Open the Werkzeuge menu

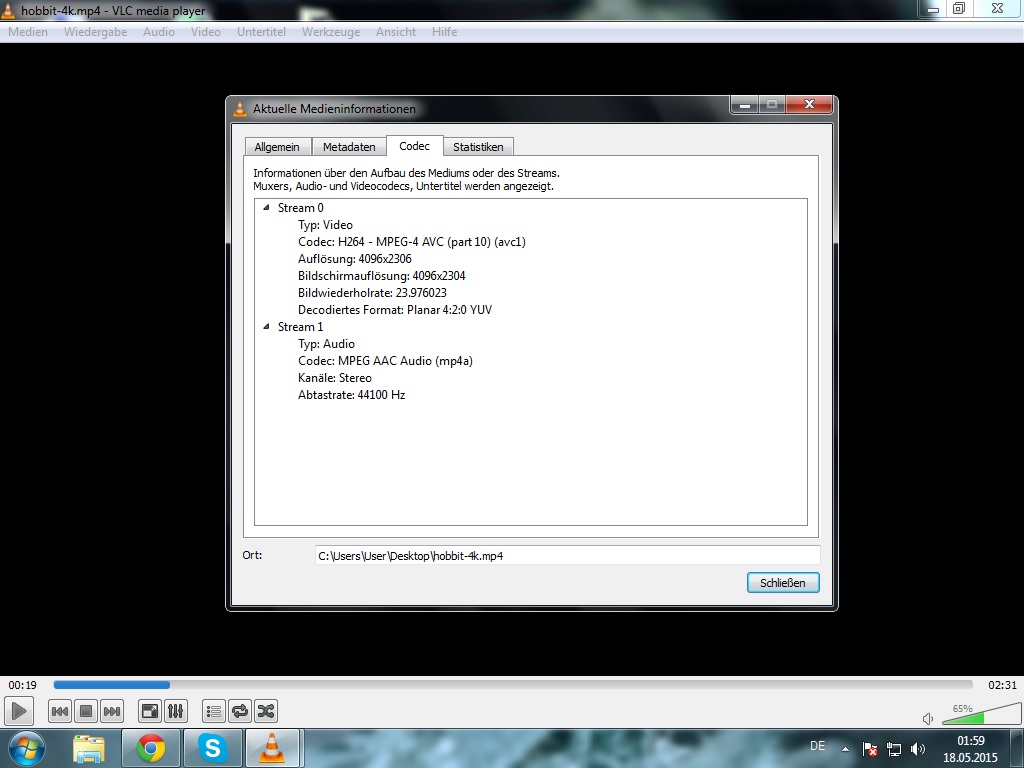tap(331, 31)
